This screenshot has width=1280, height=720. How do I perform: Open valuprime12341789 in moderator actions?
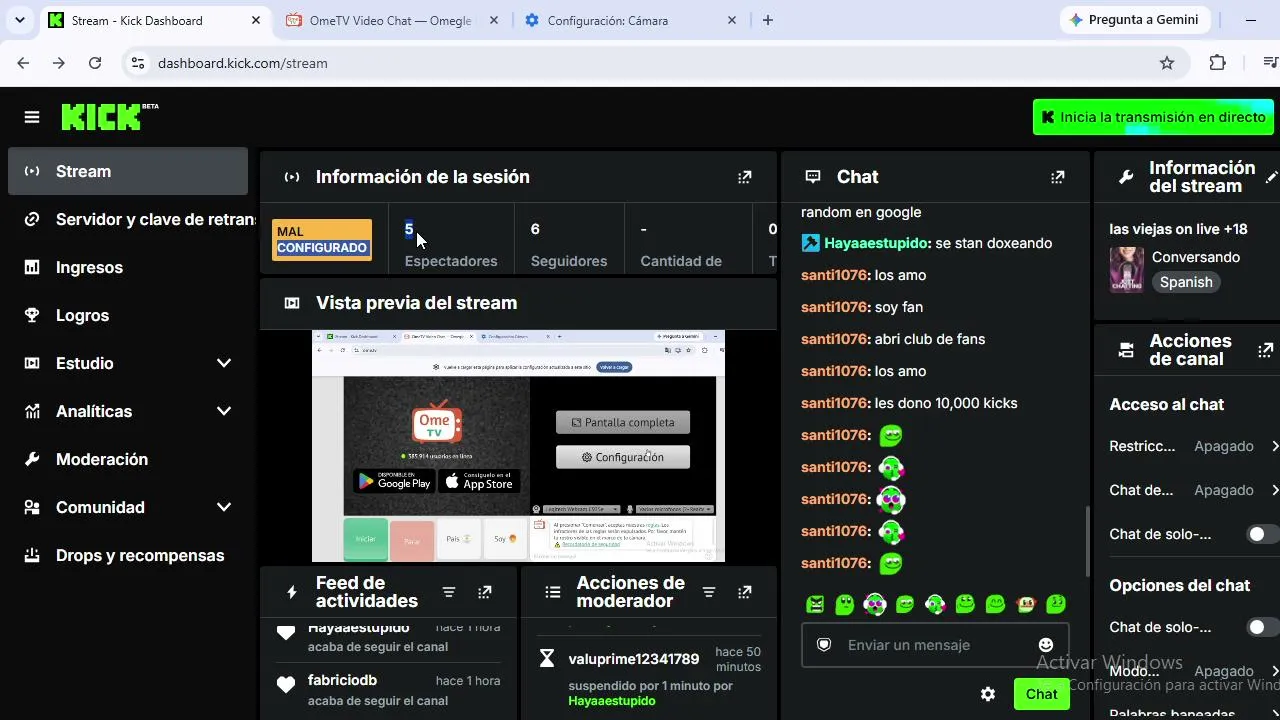[x=634, y=659]
